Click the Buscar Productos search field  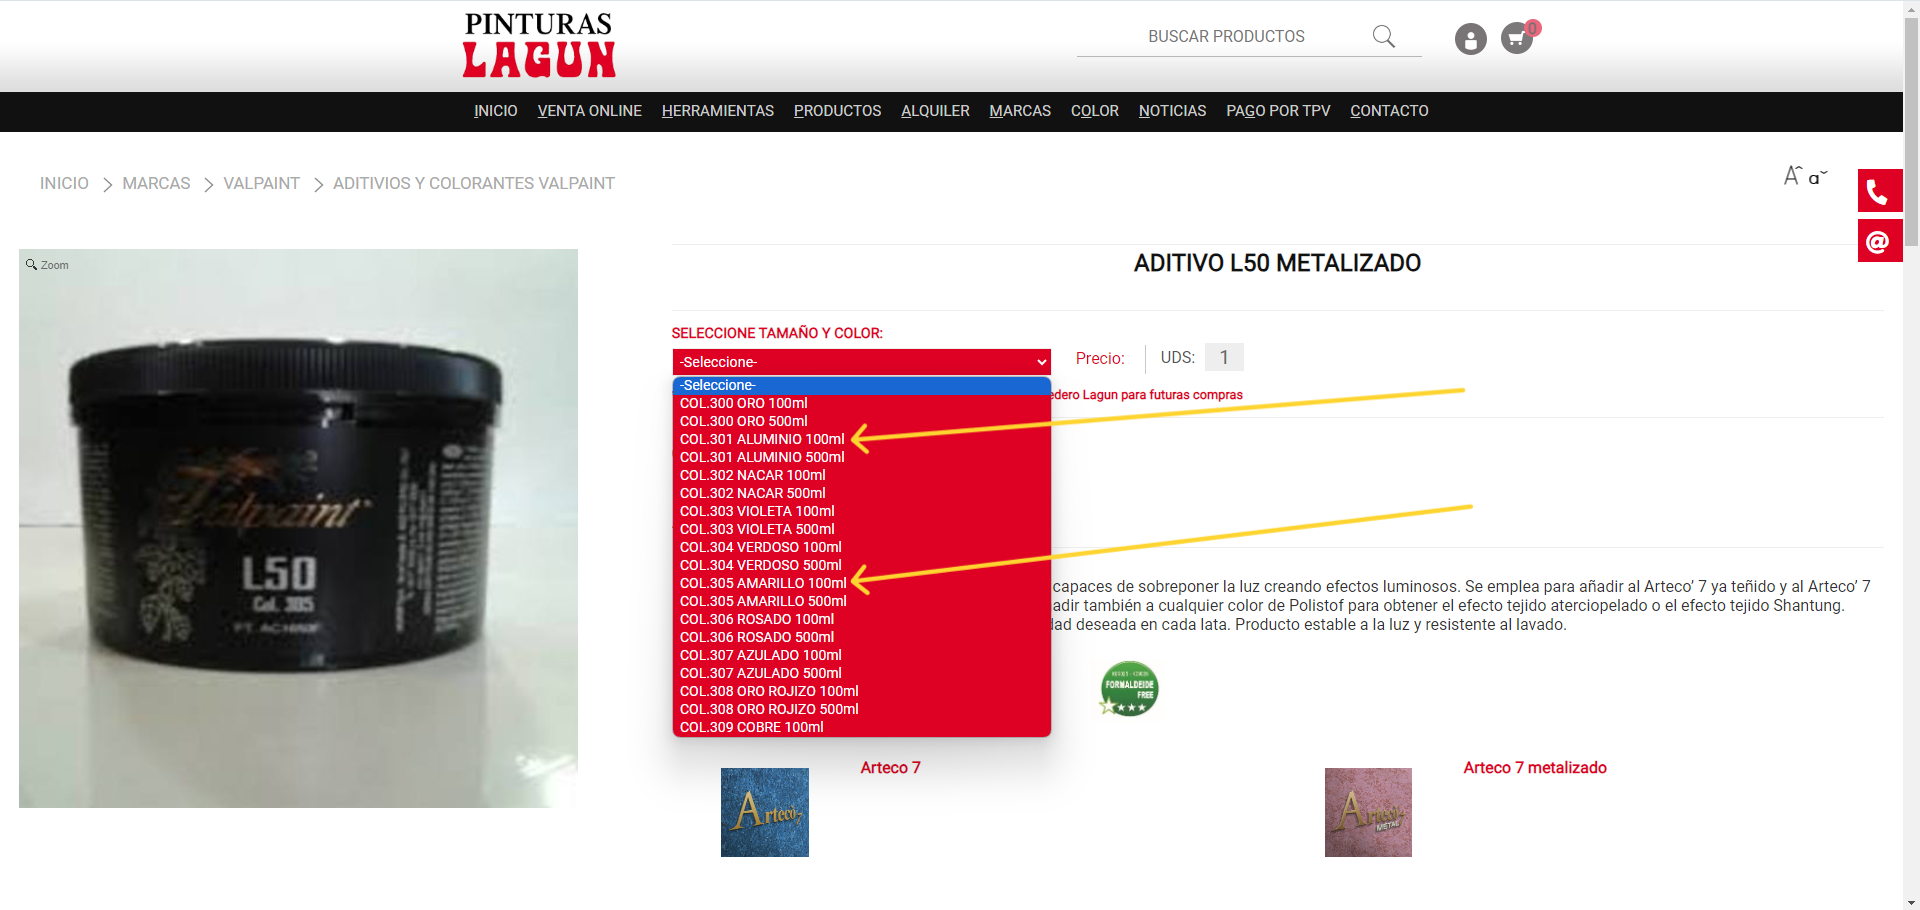click(x=1225, y=37)
